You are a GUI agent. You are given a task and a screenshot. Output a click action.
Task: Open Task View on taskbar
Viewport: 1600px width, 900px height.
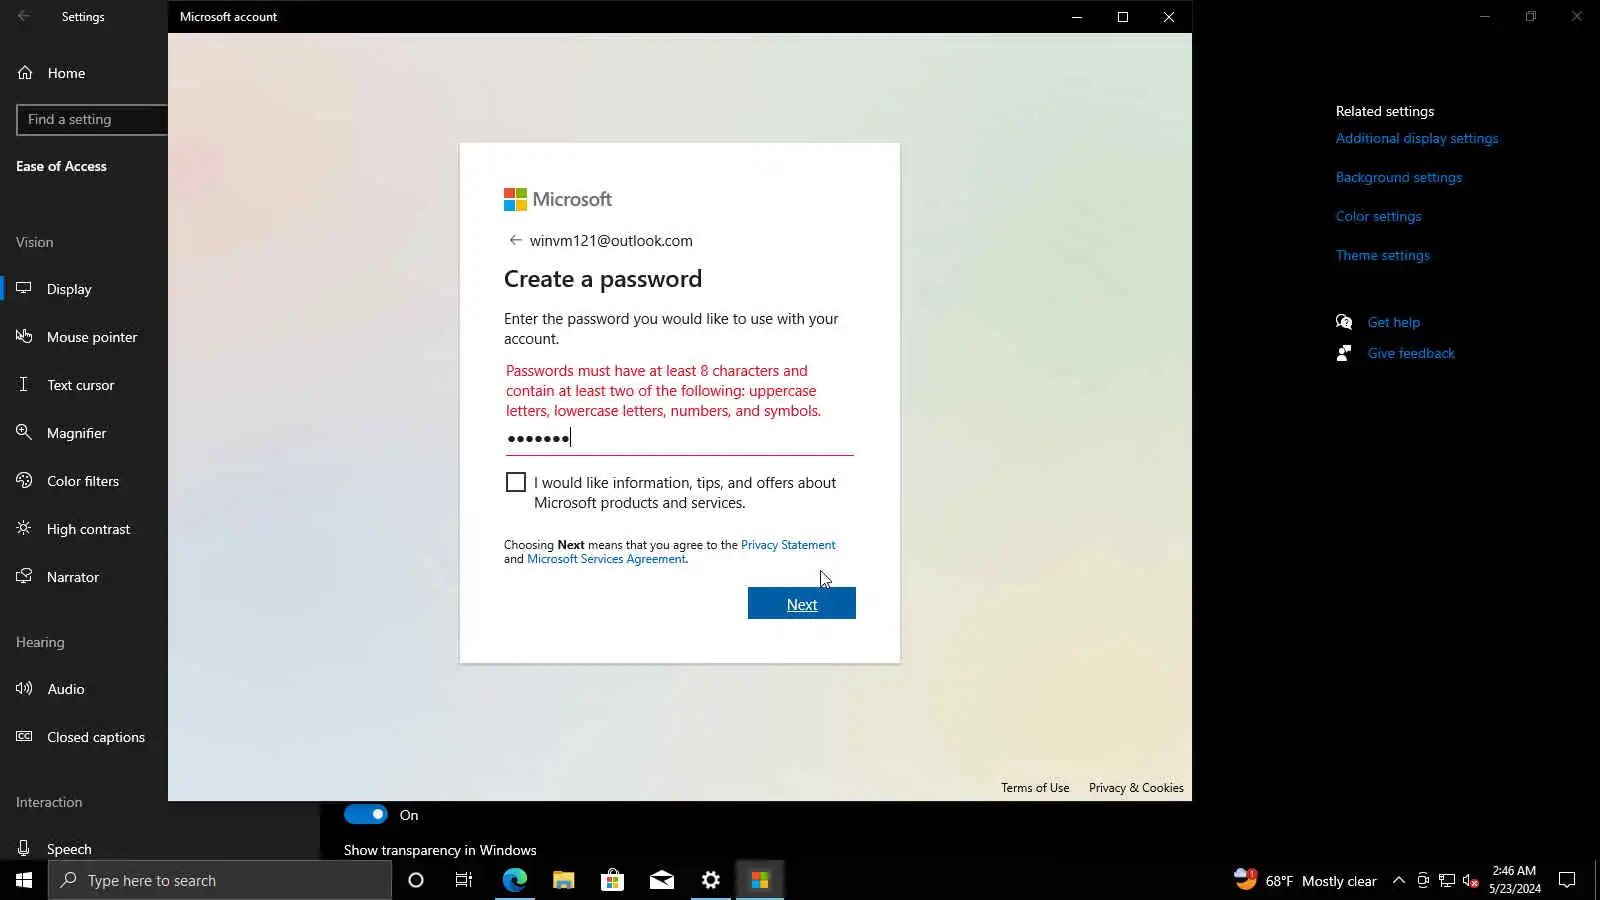coord(464,880)
